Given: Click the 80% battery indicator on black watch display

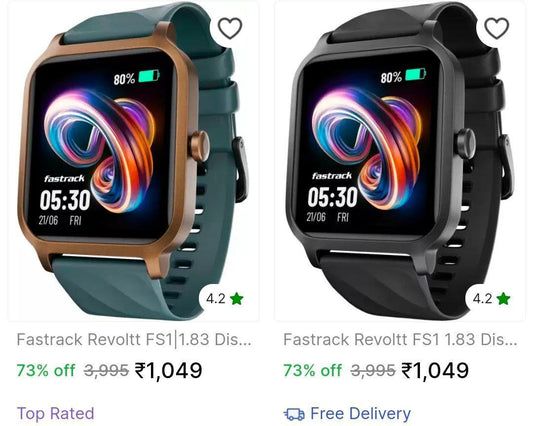Looking at the screenshot, I should 403,76.
